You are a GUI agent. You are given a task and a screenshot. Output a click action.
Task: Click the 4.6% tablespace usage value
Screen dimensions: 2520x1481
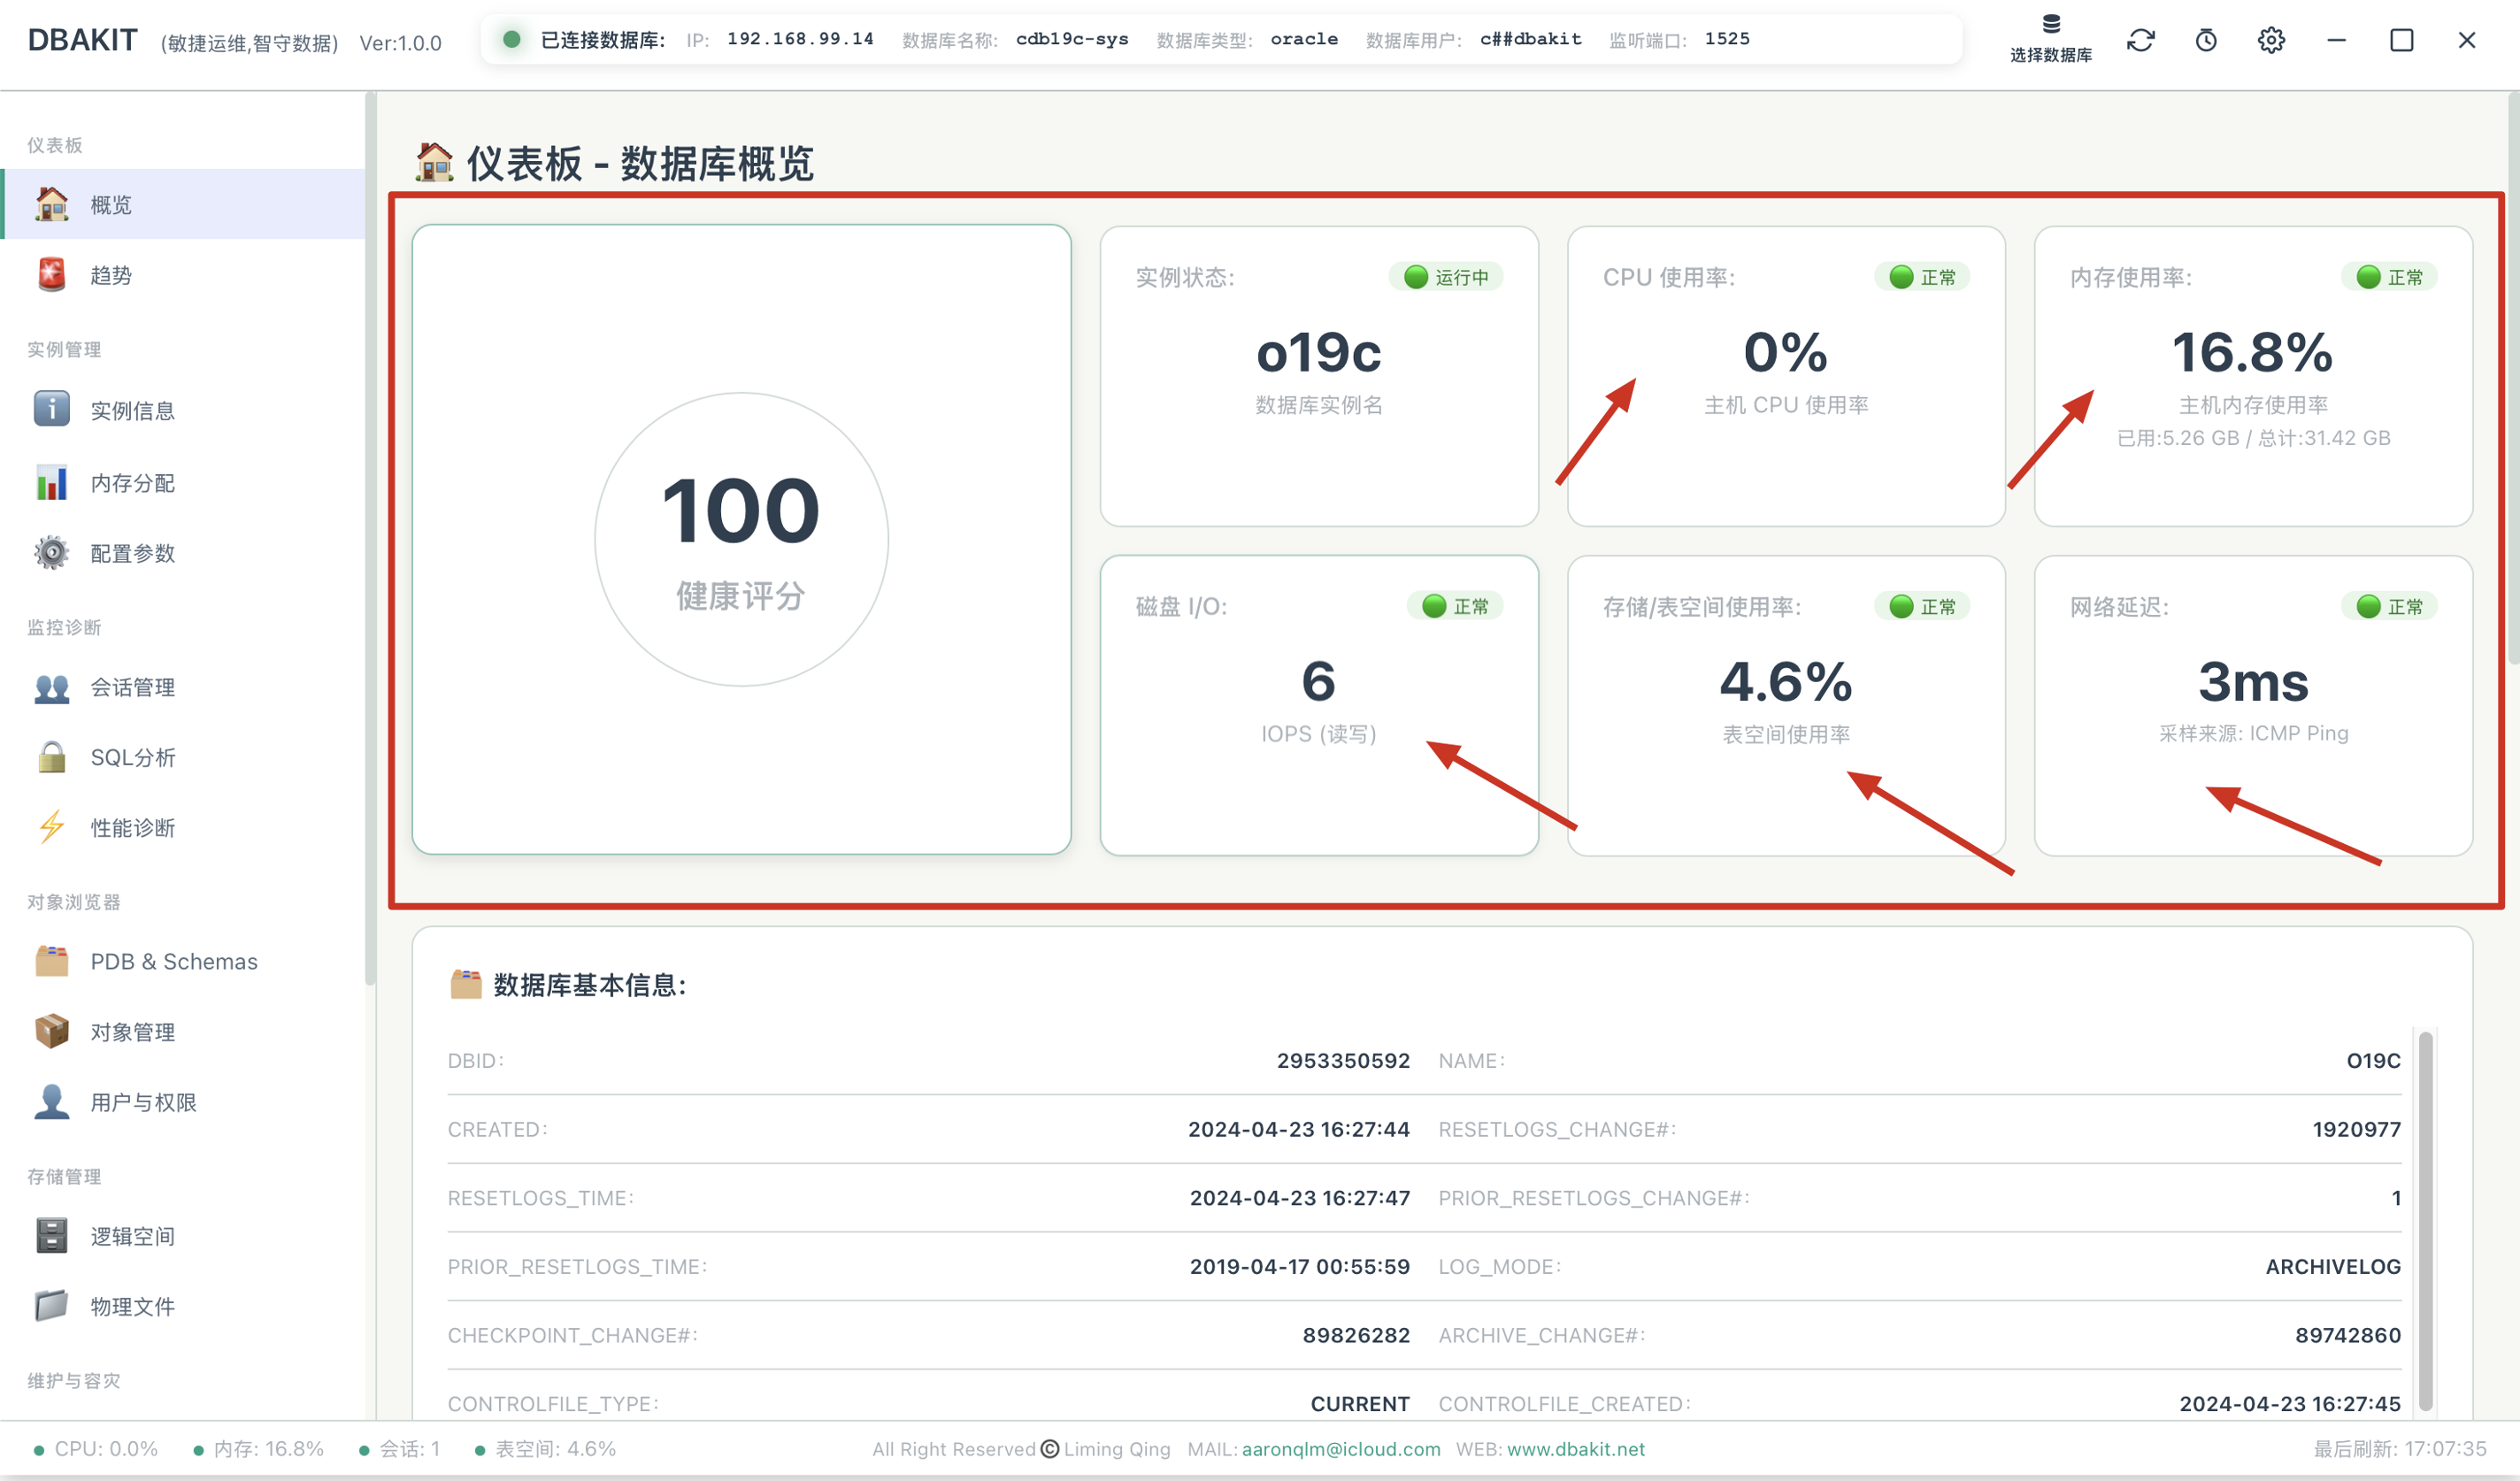pyautogui.click(x=1786, y=681)
